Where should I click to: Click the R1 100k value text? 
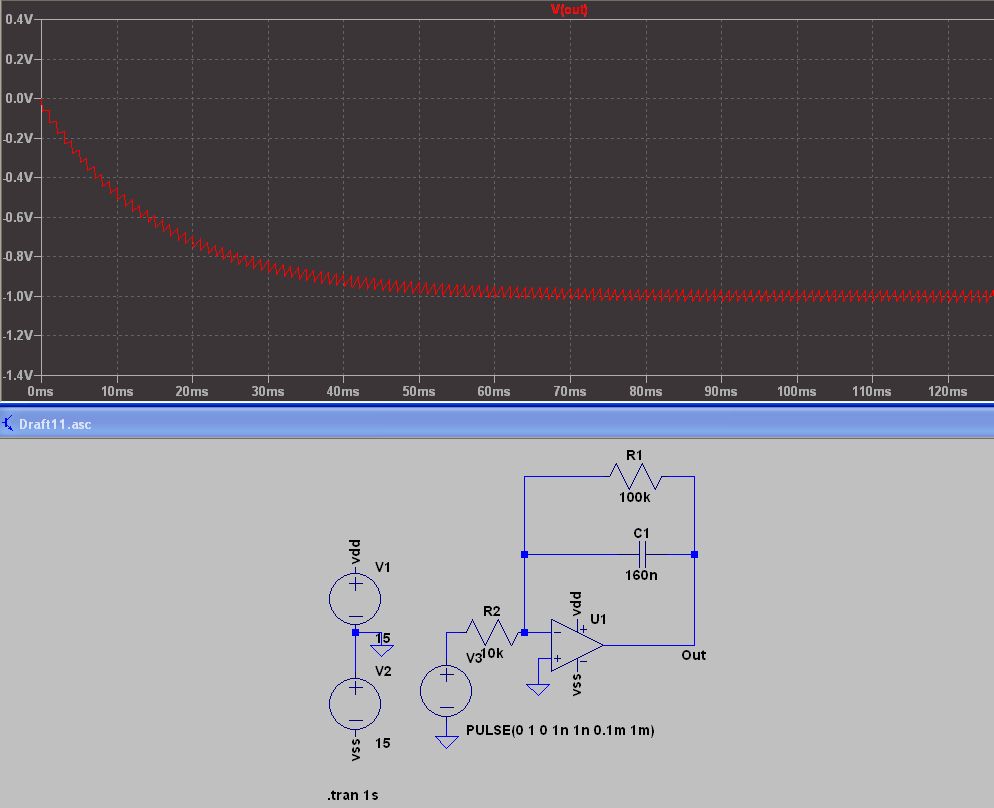click(x=635, y=497)
